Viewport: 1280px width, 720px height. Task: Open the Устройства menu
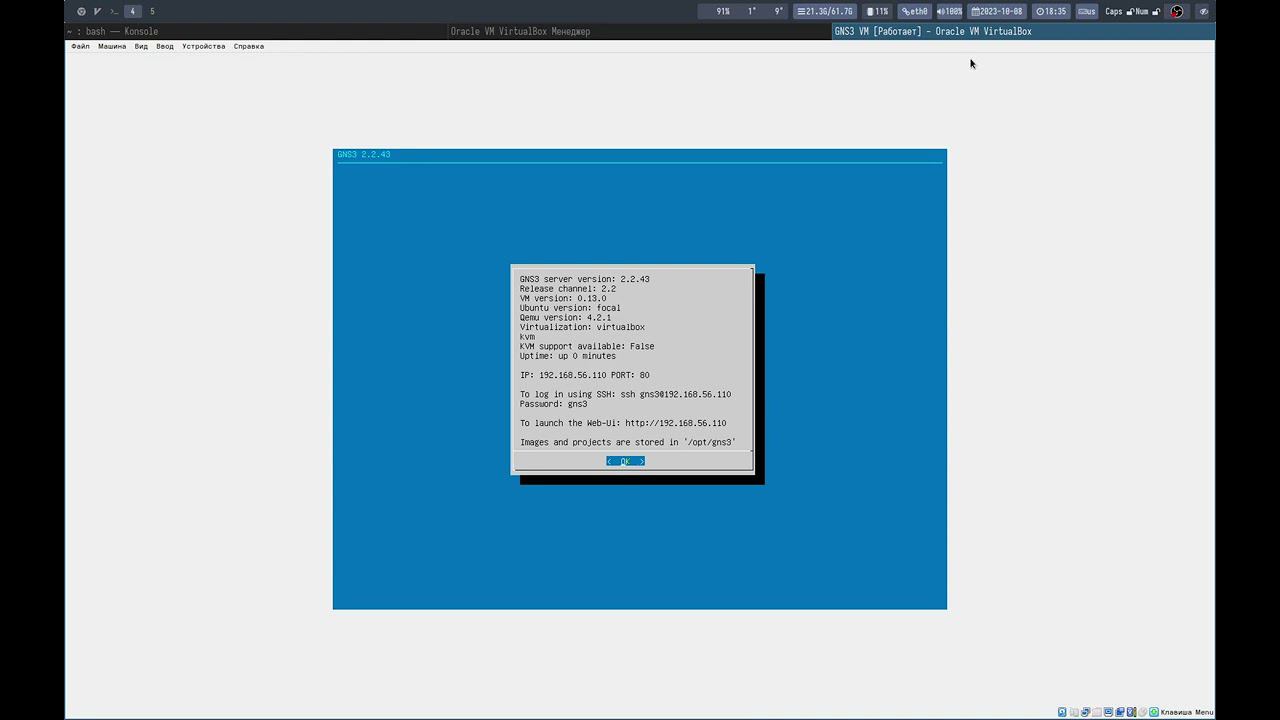point(203,46)
